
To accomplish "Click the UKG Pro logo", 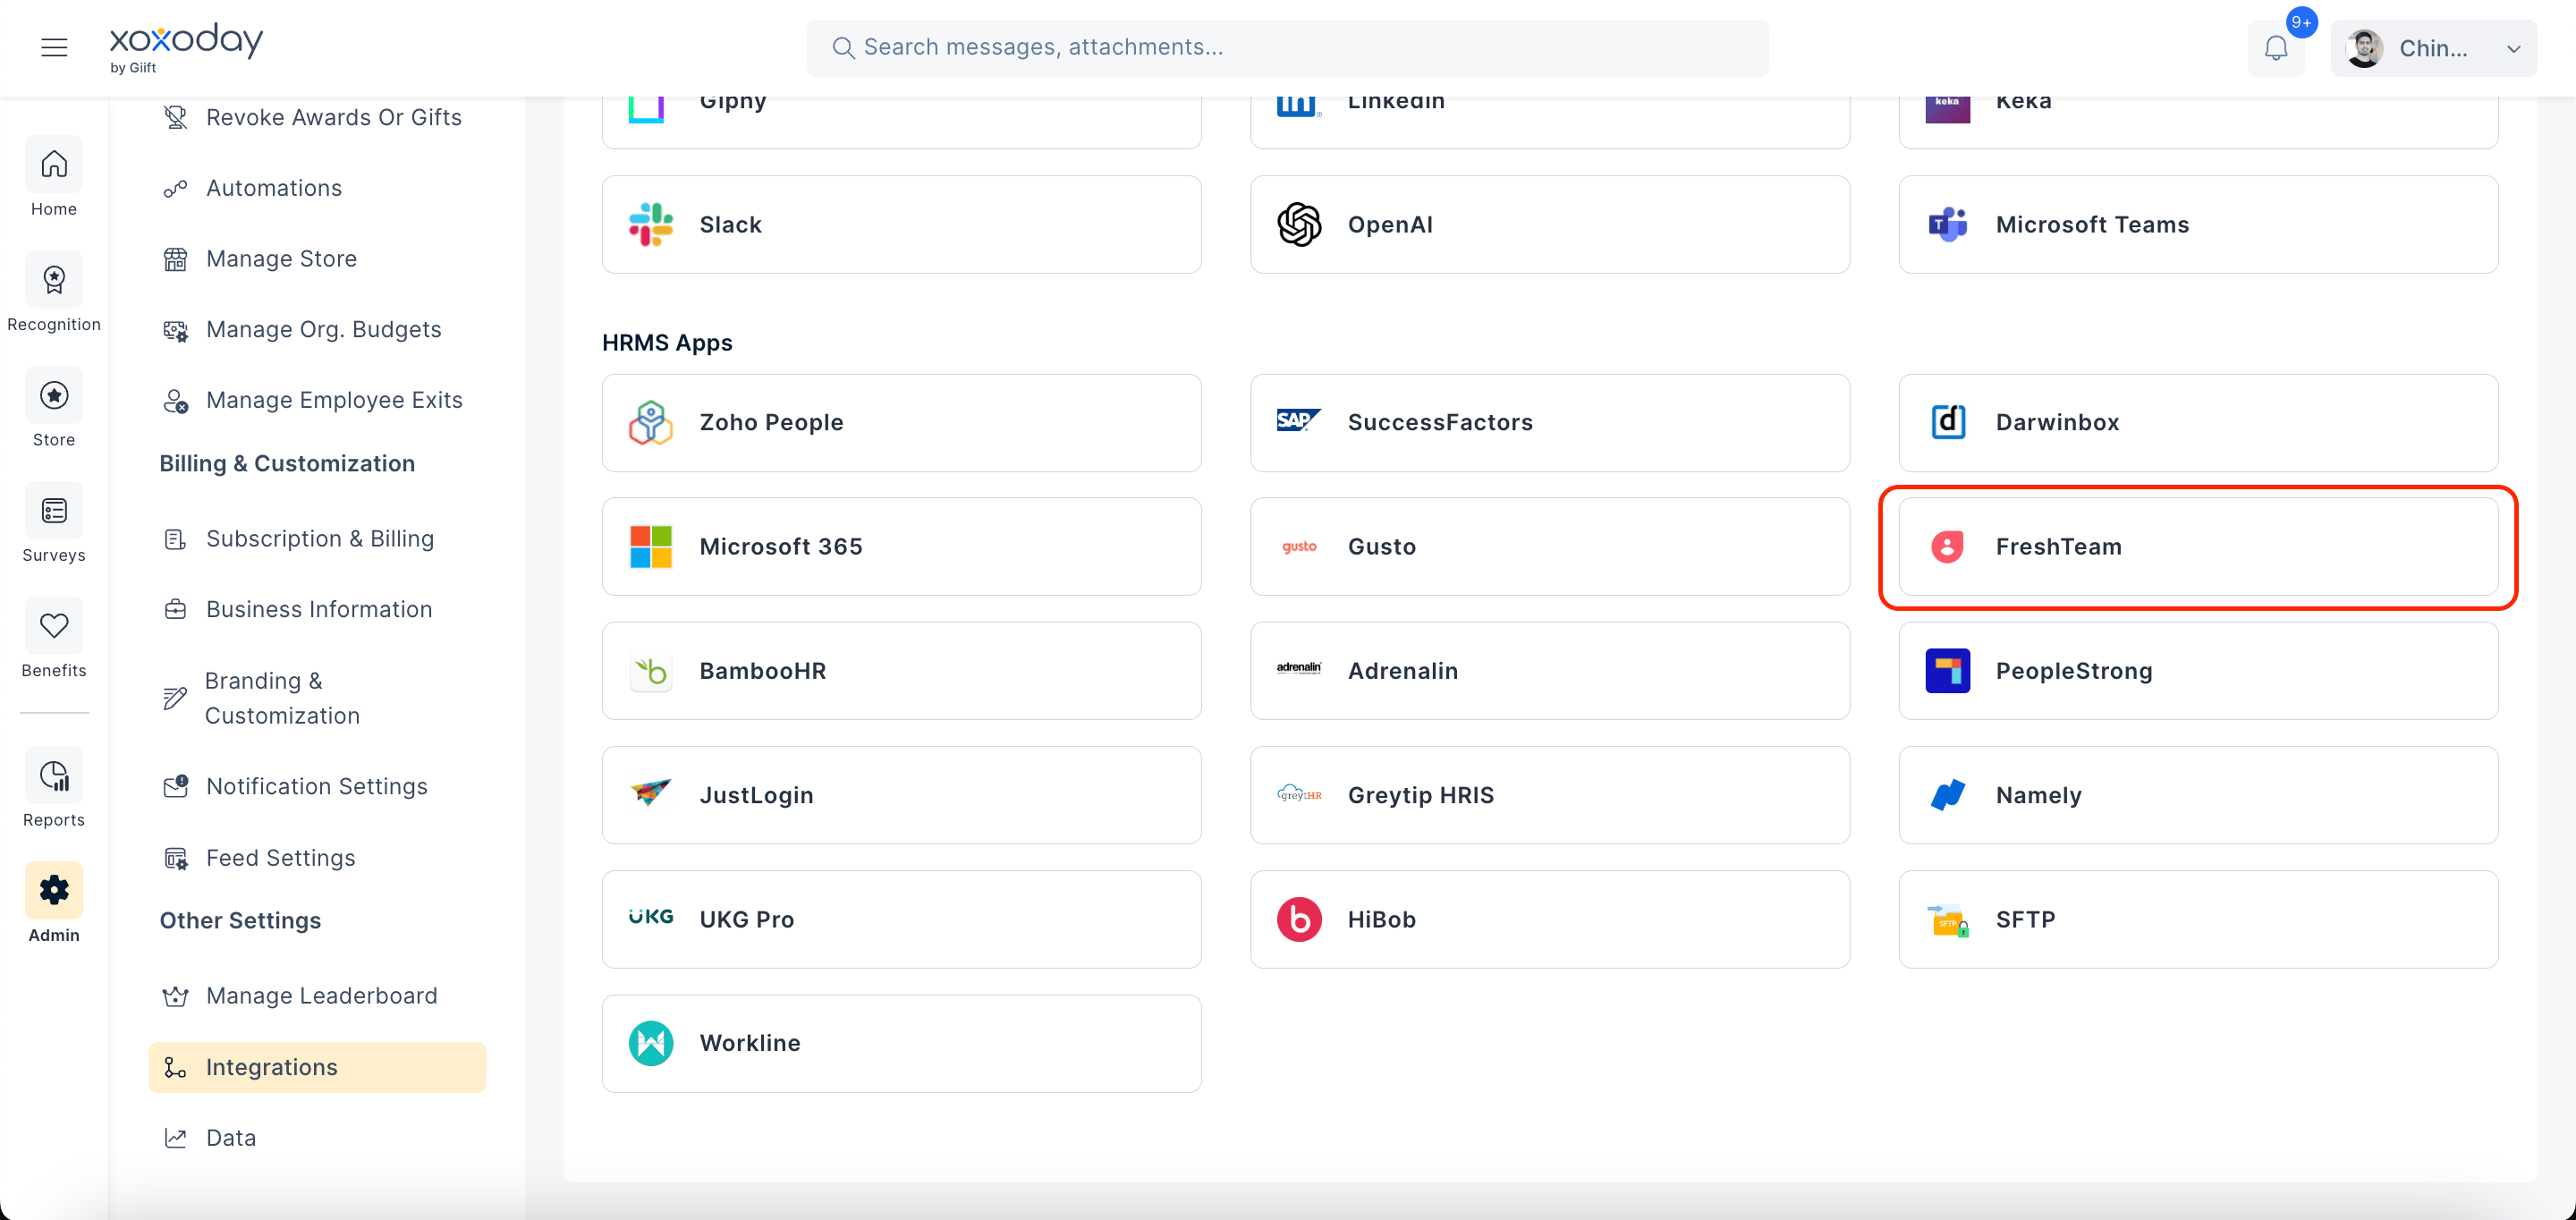I will coord(651,917).
